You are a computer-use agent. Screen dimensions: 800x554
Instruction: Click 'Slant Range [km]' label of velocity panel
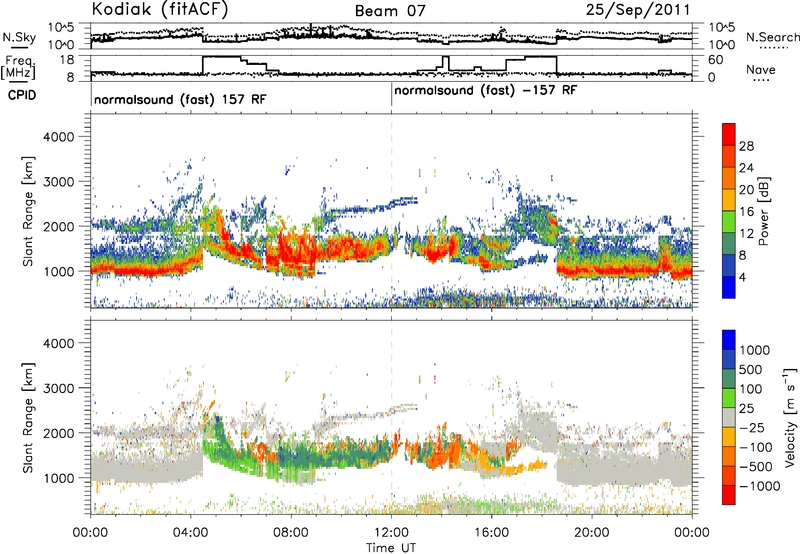pyautogui.click(x=28, y=418)
